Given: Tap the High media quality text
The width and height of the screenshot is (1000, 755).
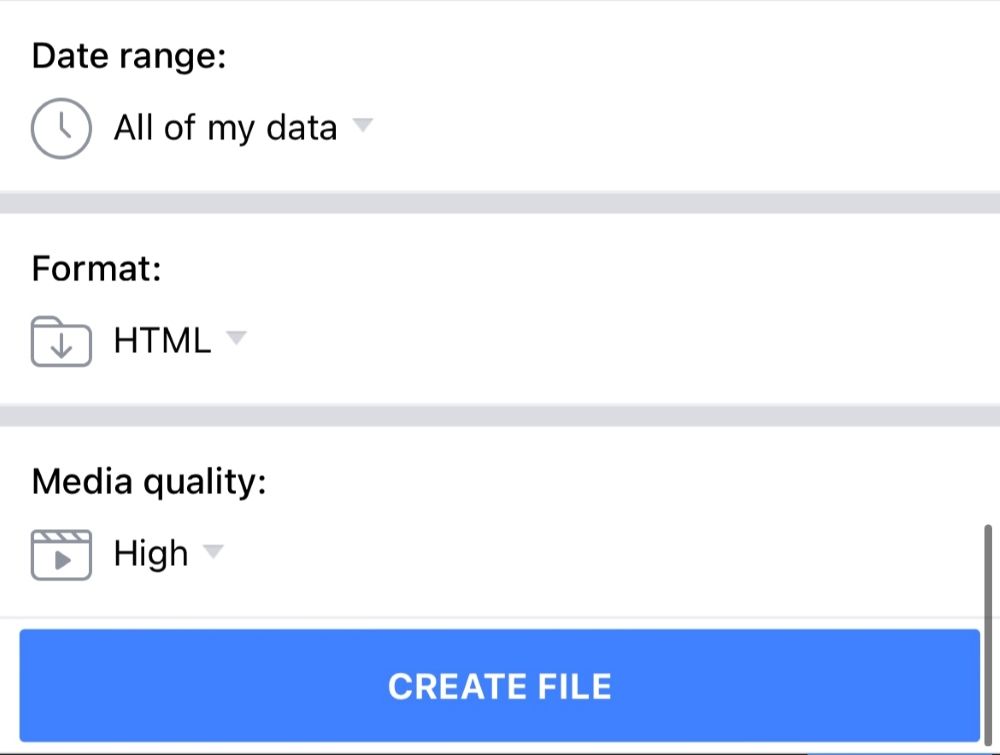Looking at the screenshot, I should pyautogui.click(x=151, y=553).
